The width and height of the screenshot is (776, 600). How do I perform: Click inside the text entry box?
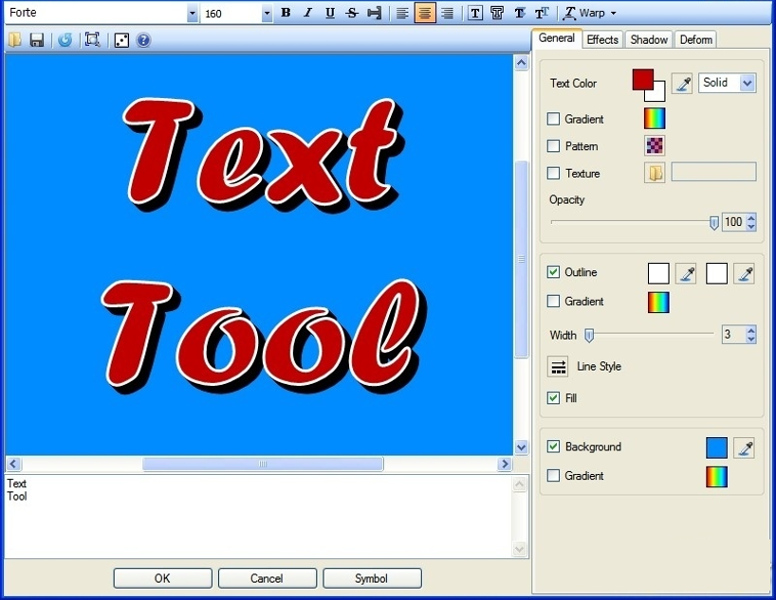click(258, 516)
